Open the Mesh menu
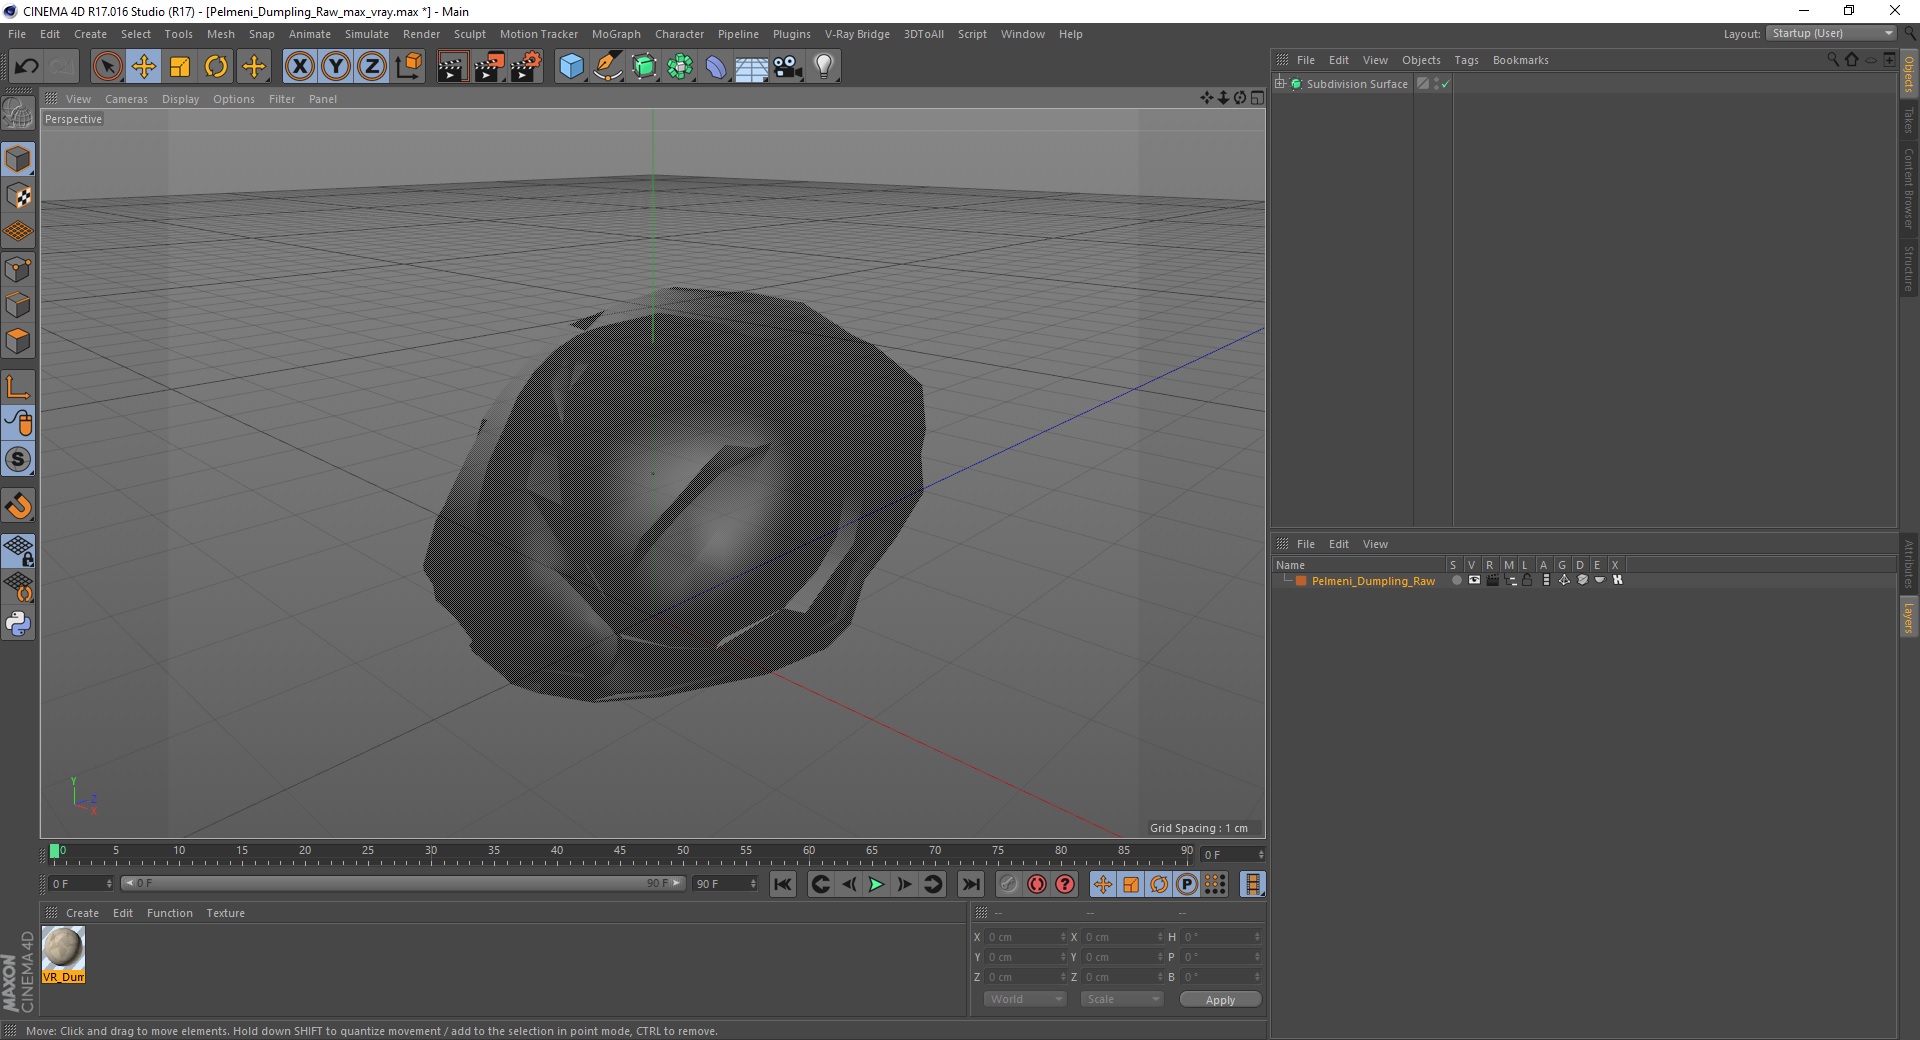The width and height of the screenshot is (1920, 1040). pyautogui.click(x=220, y=34)
